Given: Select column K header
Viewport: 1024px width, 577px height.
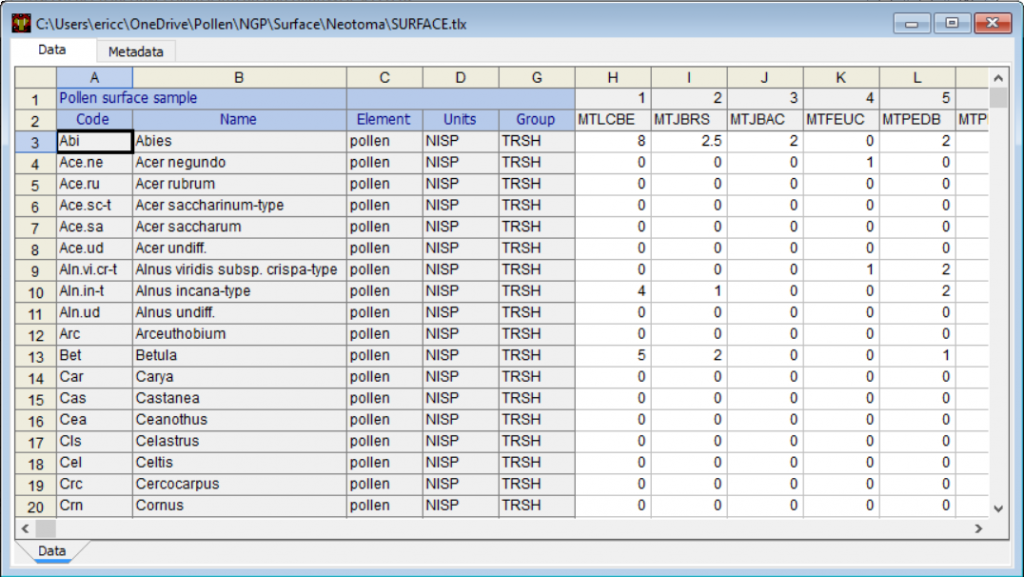Looking at the screenshot, I should pos(841,78).
